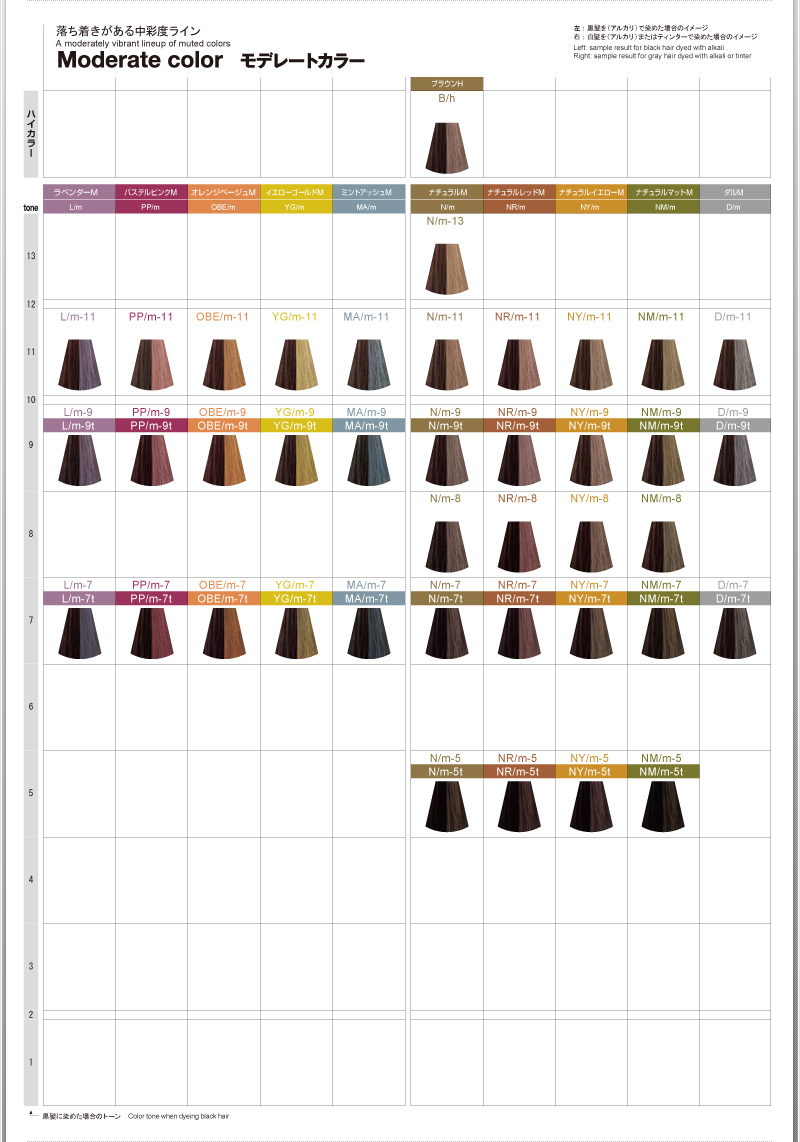This screenshot has height=1142, width=800.
Task: Click the MA/m-7t label bar
Action: pos(367,598)
